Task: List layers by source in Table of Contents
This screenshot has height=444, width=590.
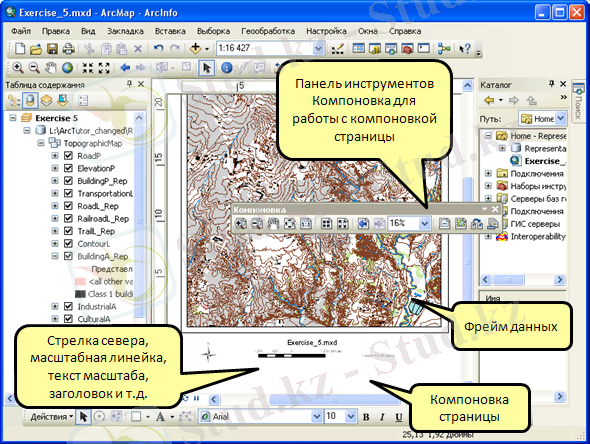Action: (x=30, y=100)
